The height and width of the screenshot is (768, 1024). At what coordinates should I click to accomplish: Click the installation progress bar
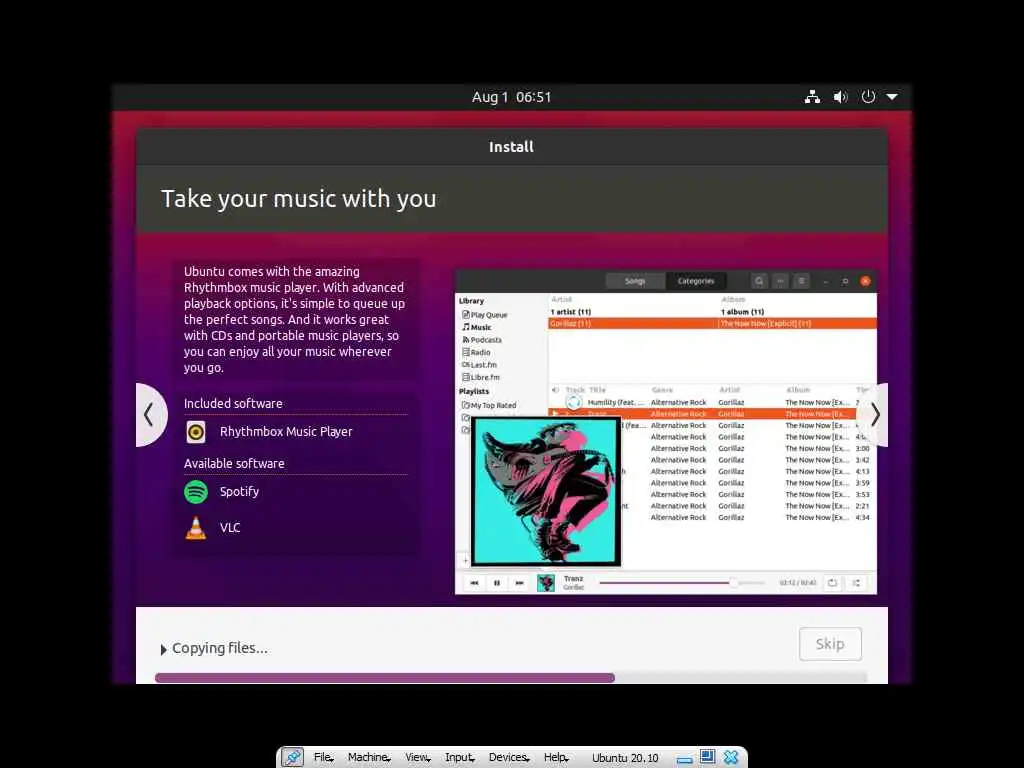pos(511,678)
